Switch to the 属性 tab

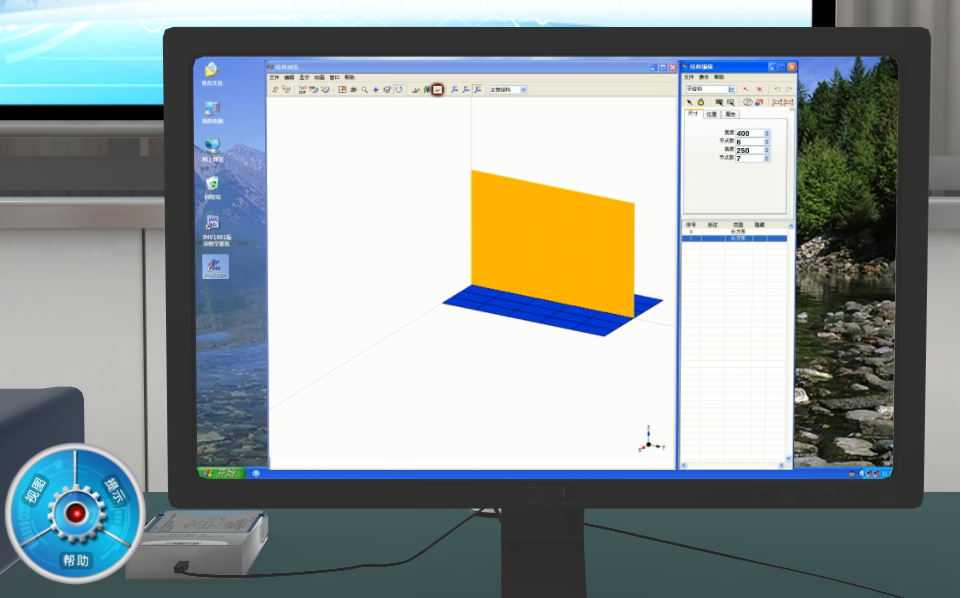point(730,114)
